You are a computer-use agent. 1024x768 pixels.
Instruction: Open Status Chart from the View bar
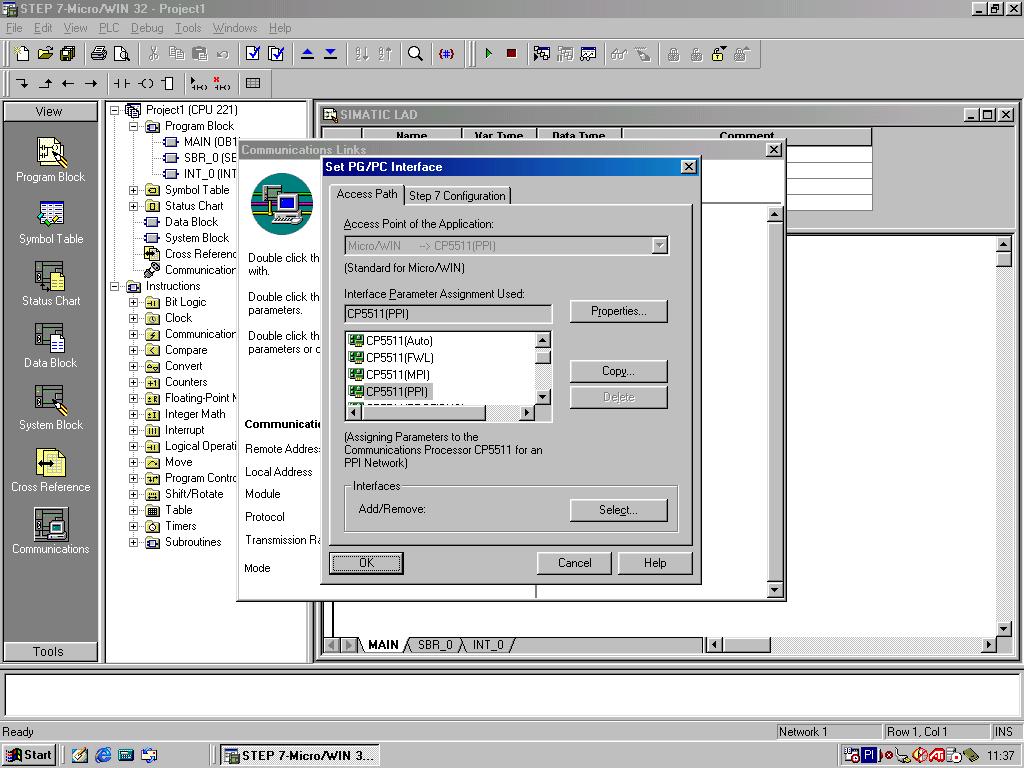coord(50,284)
